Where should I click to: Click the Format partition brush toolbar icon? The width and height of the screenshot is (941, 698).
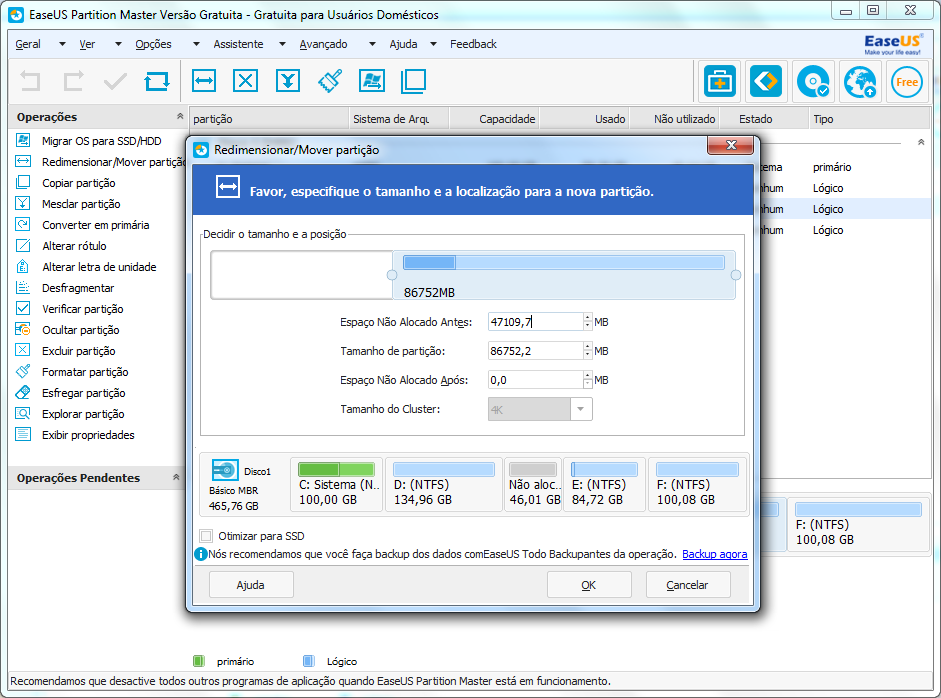[330, 81]
